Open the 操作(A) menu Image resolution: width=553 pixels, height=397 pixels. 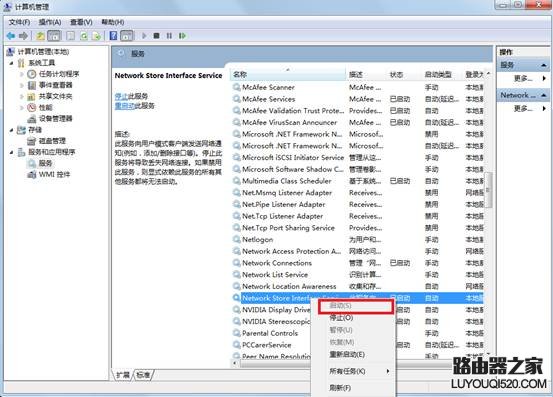50,22
